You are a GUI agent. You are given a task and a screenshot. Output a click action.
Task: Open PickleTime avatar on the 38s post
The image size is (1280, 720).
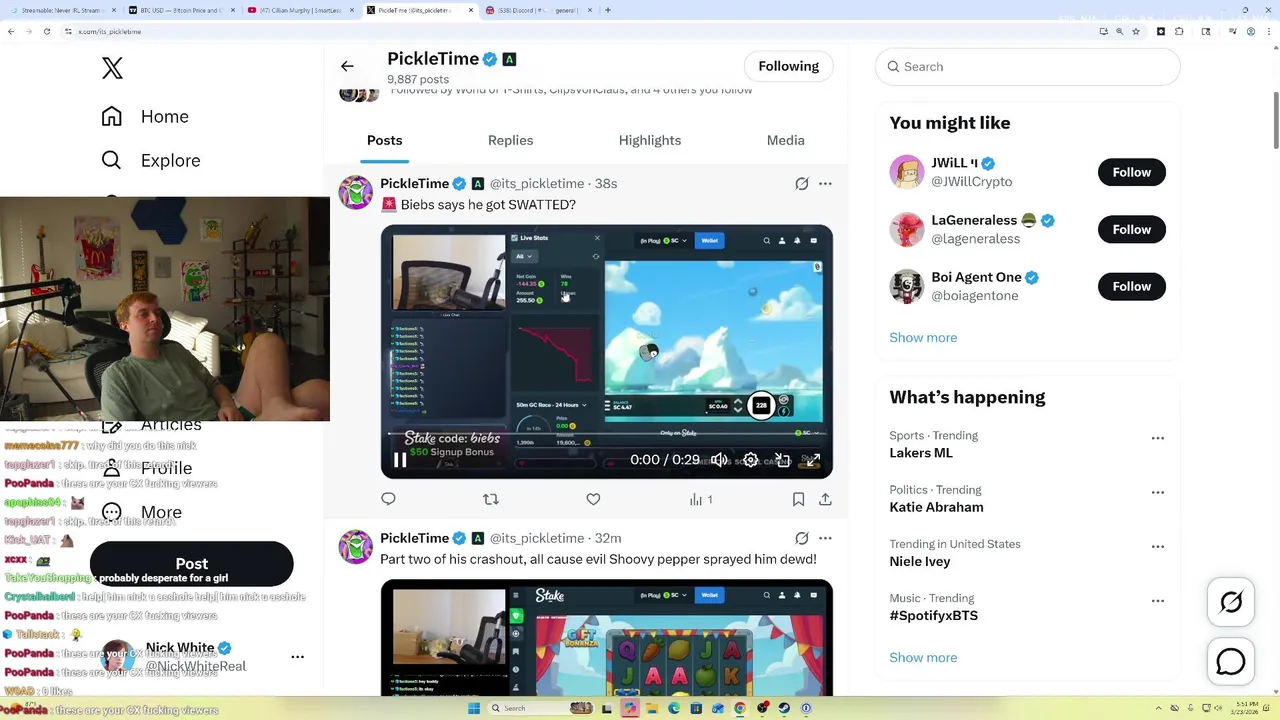(355, 192)
